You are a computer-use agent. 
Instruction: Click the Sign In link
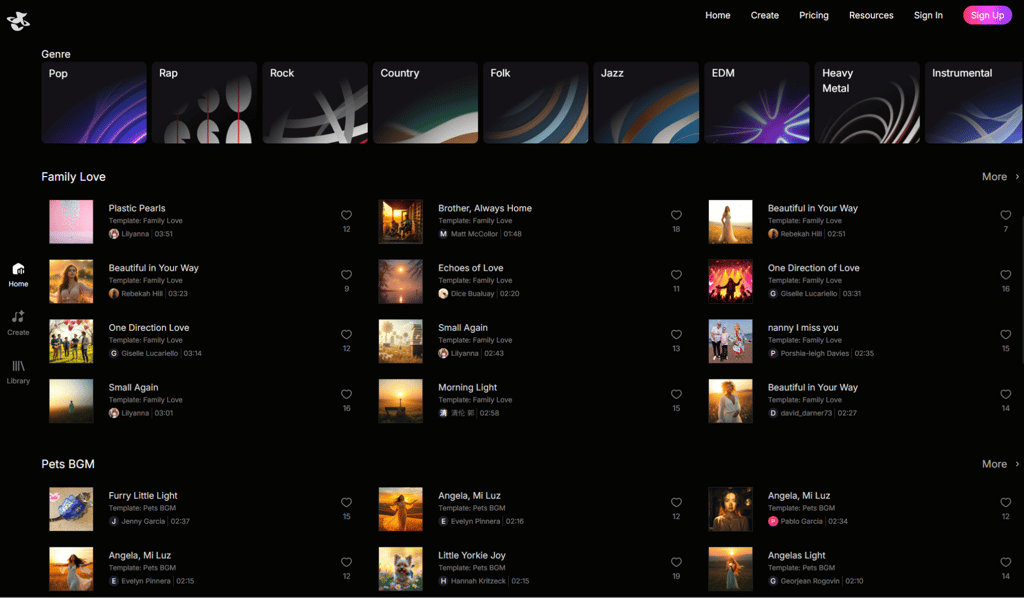[928, 15]
